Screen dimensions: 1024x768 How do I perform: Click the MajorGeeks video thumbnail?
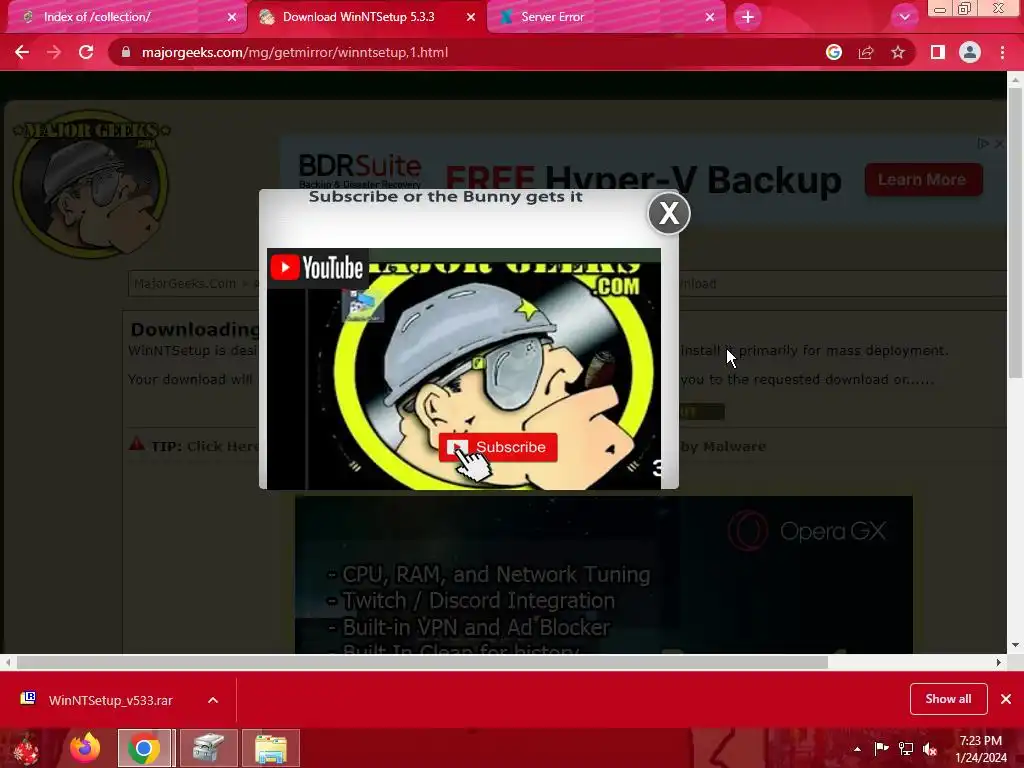pos(464,368)
